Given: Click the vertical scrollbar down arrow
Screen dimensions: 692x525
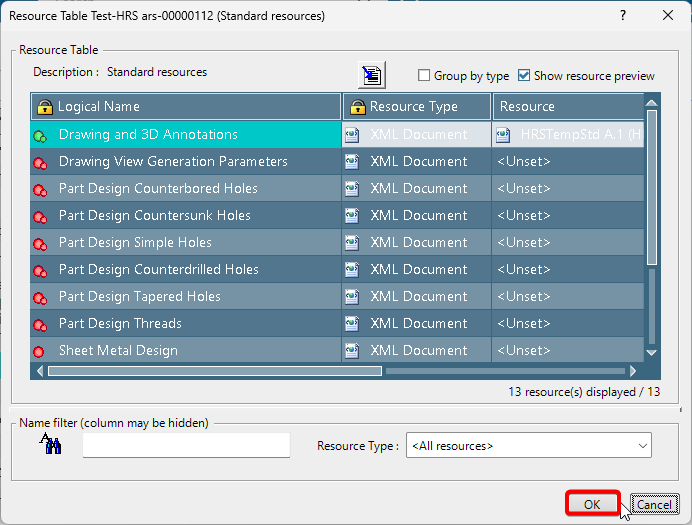Looking at the screenshot, I should tap(652, 352).
